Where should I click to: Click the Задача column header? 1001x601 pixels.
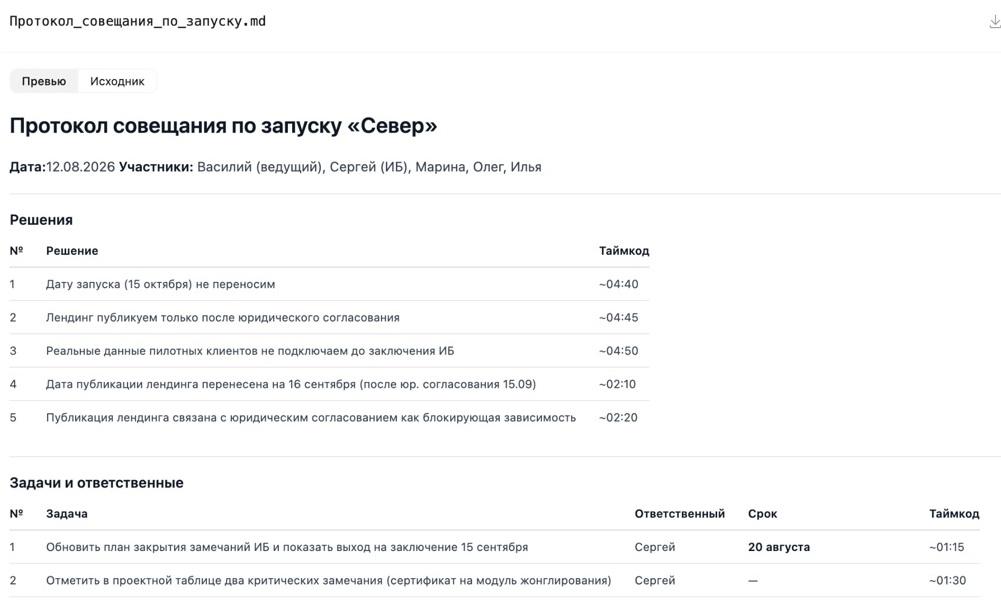pos(66,514)
